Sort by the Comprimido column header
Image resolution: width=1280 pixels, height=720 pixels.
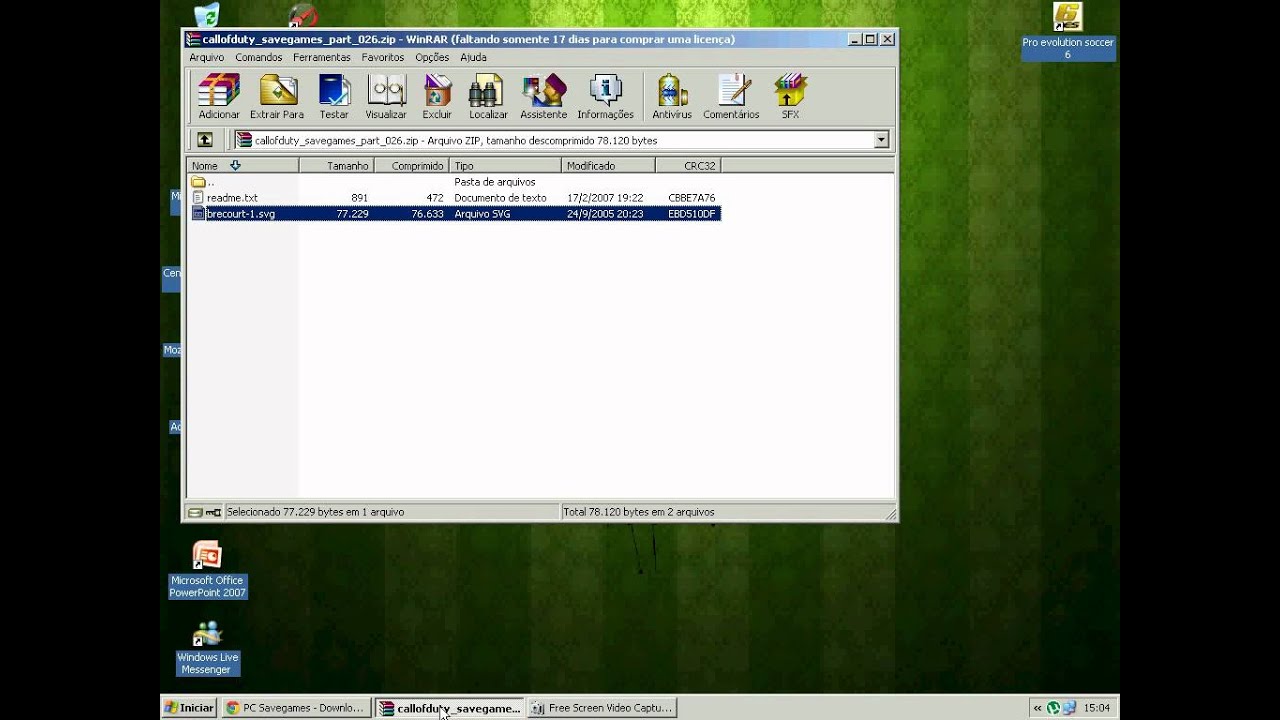click(412, 166)
